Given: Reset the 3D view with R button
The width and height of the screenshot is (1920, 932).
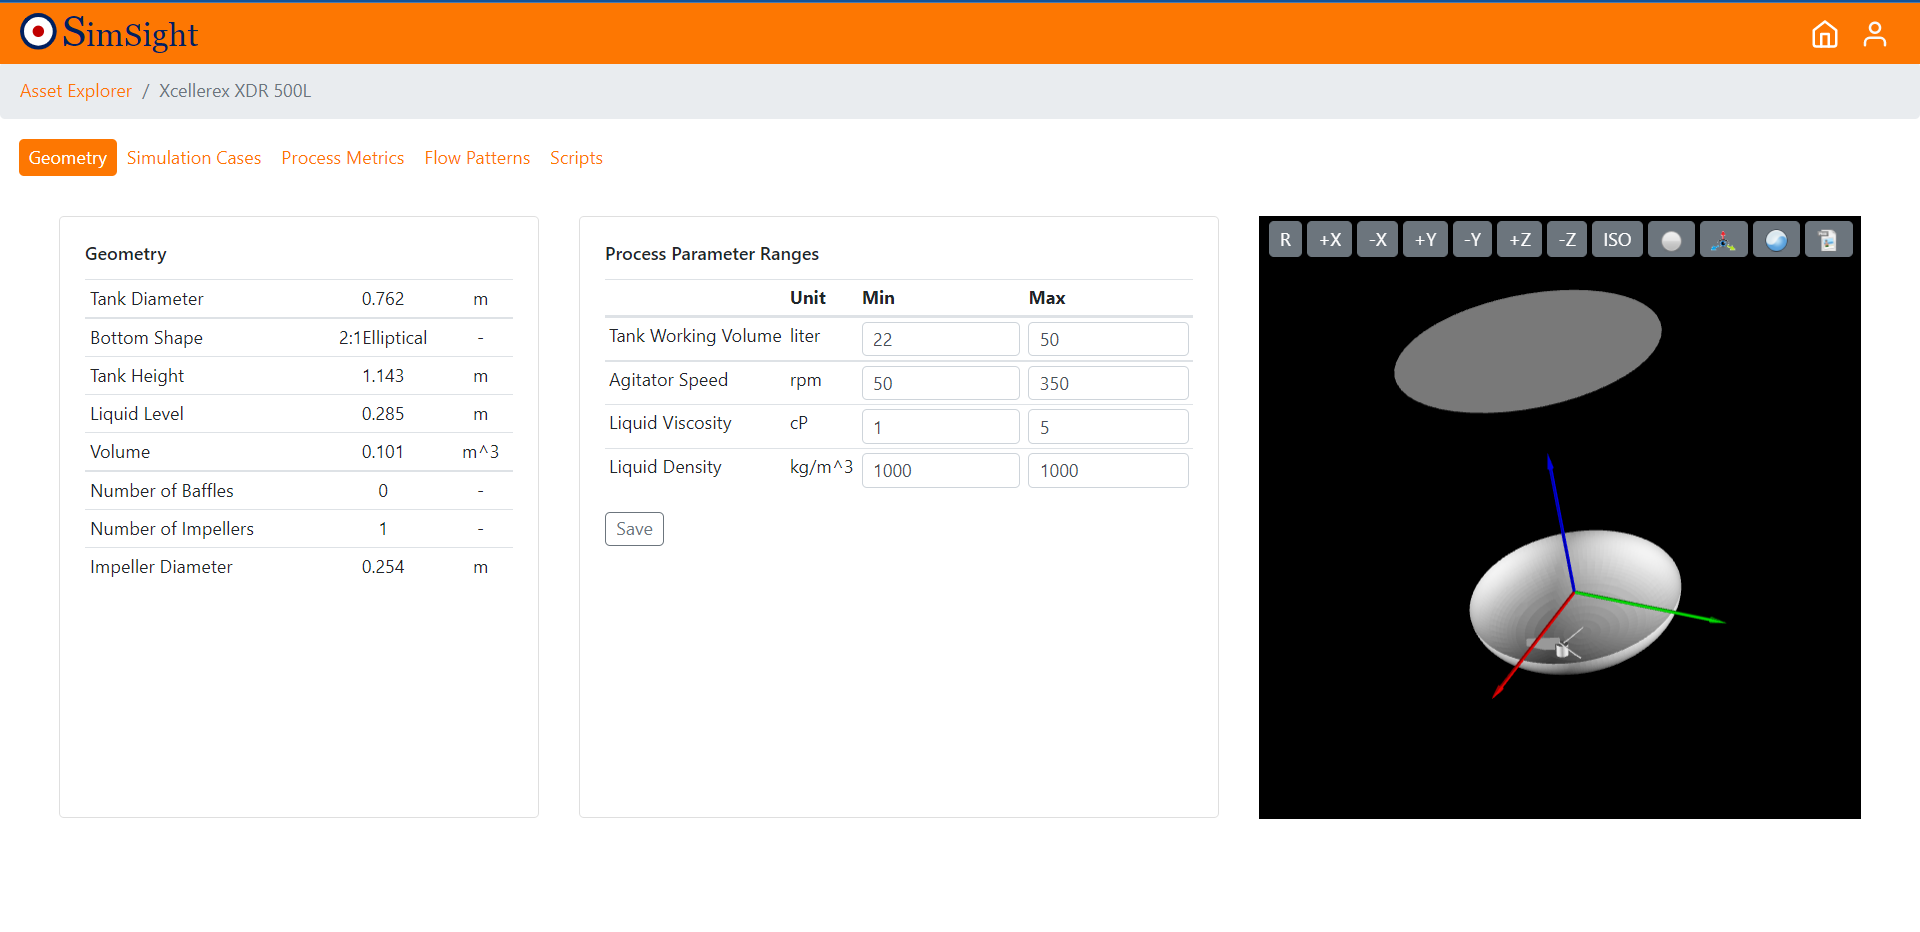Looking at the screenshot, I should [x=1285, y=239].
